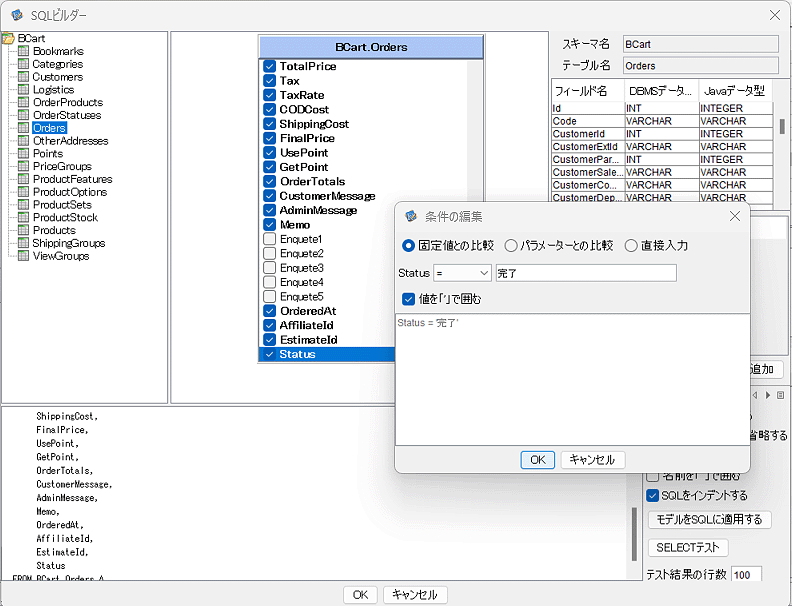Click モデルをSQLに適用する button
The height and width of the screenshot is (606, 792).
pos(709,519)
